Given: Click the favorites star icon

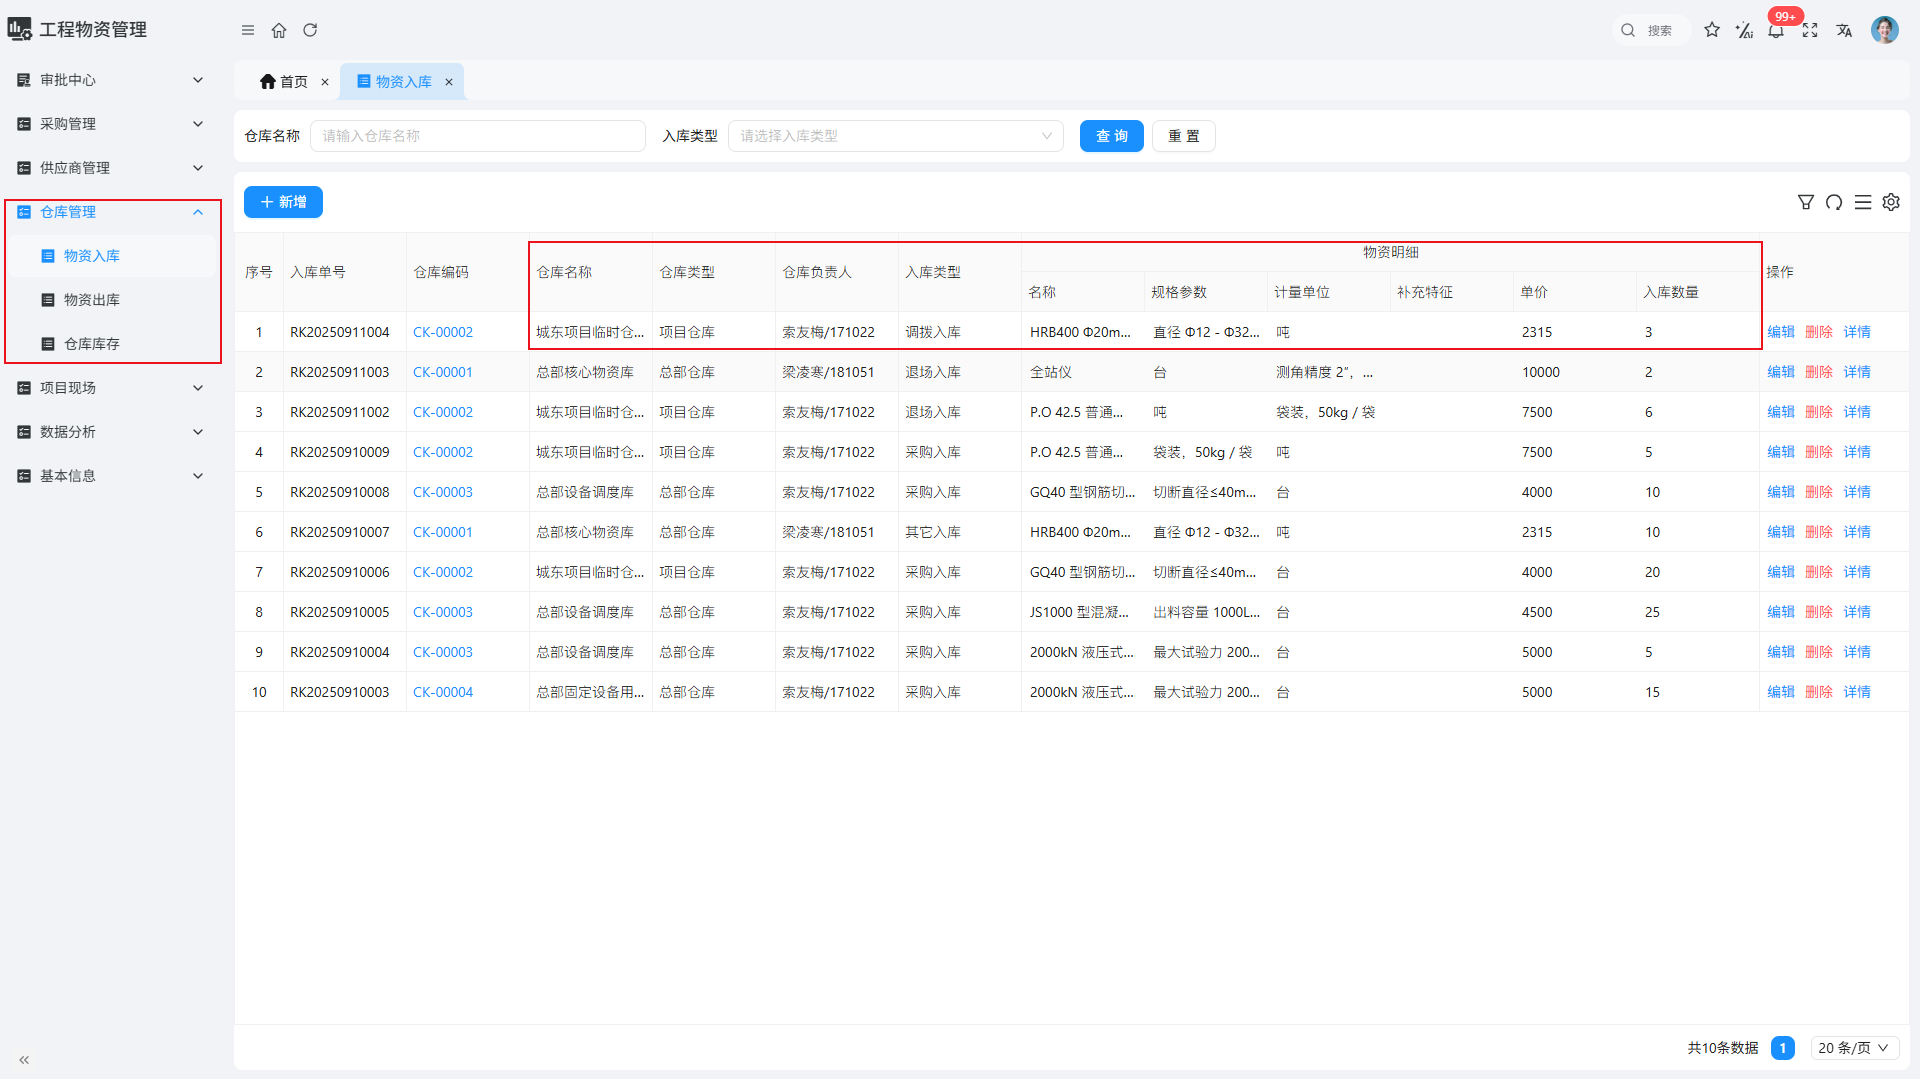Looking at the screenshot, I should tap(1712, 30).
